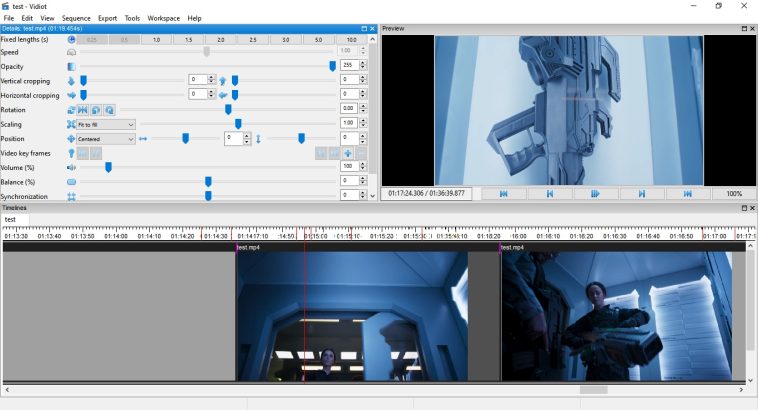The image size is (758, 410).
Task: Select the second test.mp4 clip thumbnail
Action: tap(616, 316)
